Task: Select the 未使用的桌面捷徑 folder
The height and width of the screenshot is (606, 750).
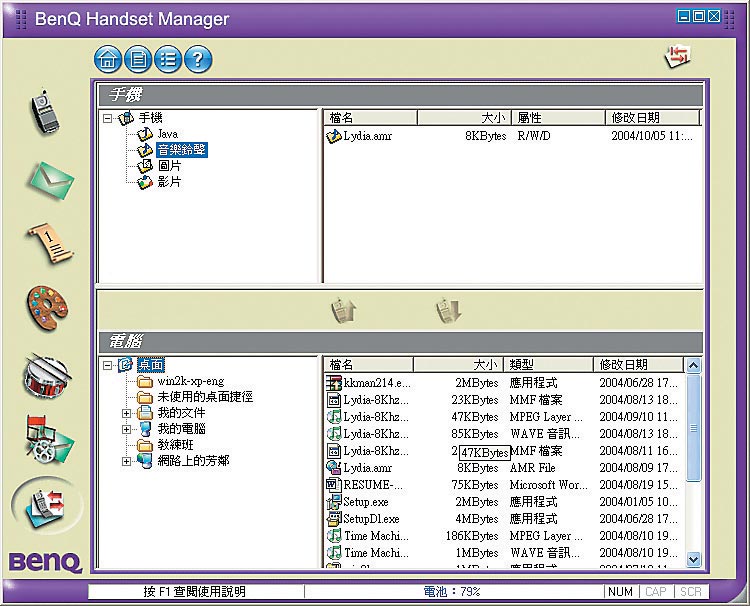Action: (x=205, y=397)
